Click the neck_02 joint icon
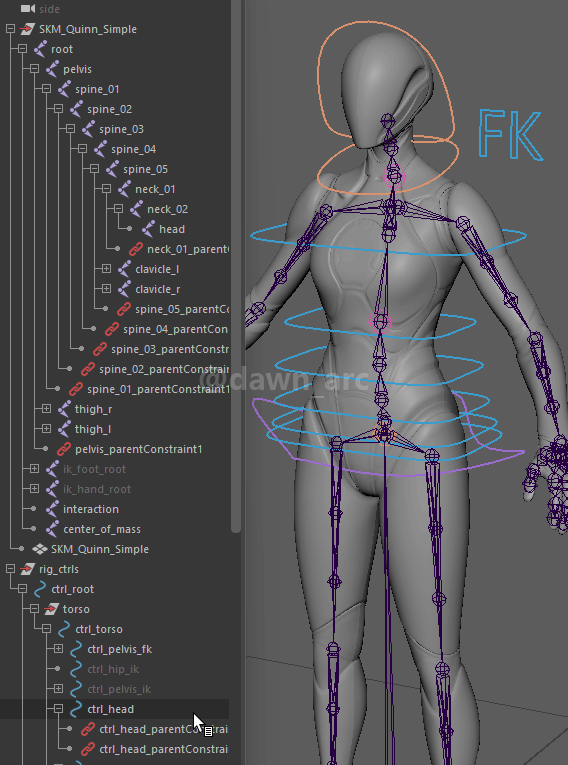The height and width of the screenshot is (765, 568). (x=136, y=209)
